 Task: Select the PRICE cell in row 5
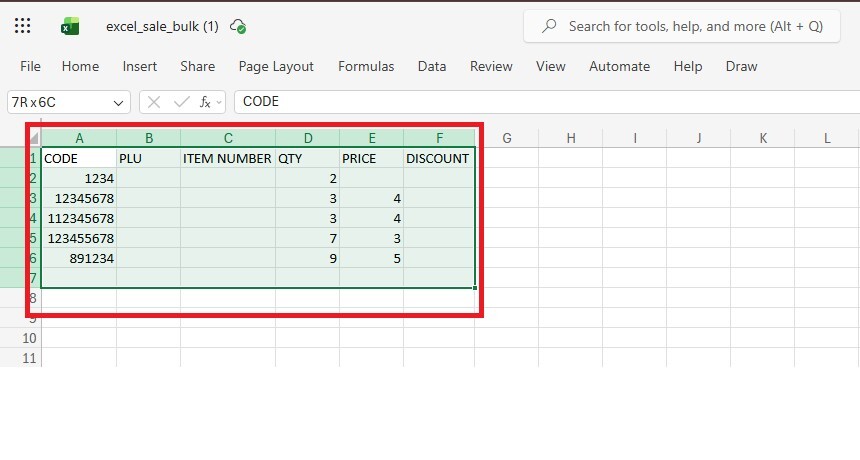point(372,238)
